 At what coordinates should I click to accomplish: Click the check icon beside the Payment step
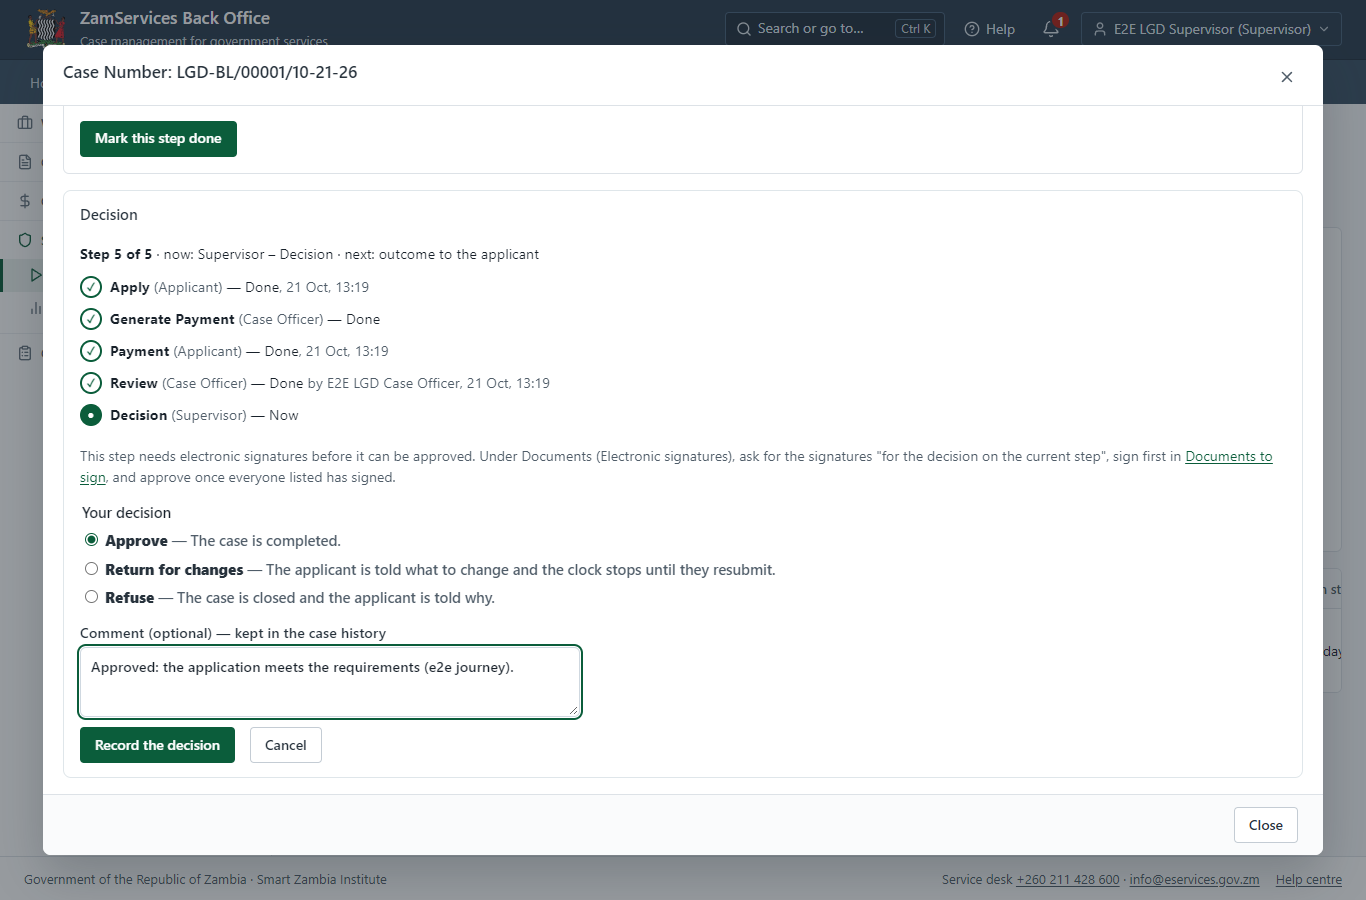[91, 351]
